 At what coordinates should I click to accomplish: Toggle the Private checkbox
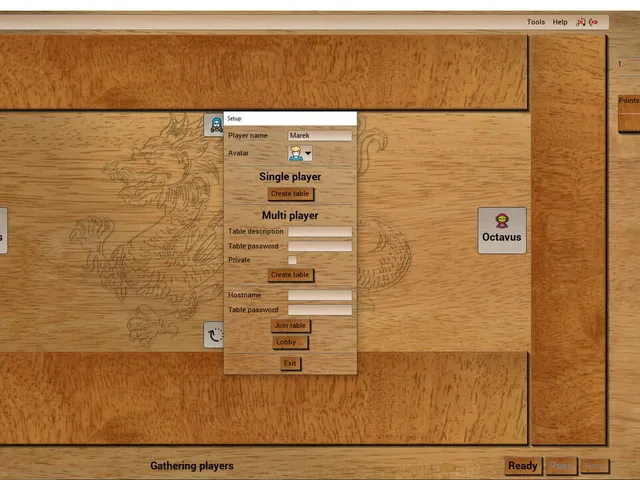(292, 260)
